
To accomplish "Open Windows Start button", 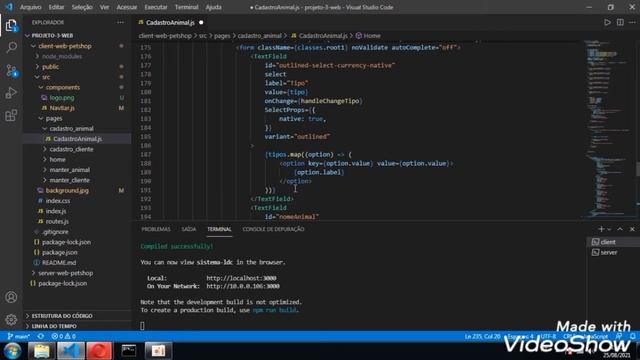I will tap(13, 351).
